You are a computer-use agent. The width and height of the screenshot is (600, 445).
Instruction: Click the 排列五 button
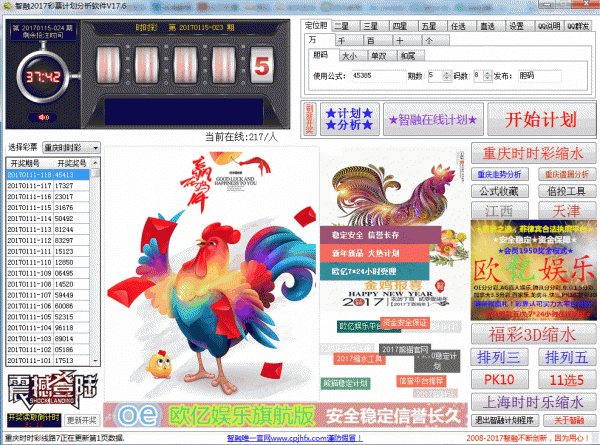[x=567, y=357]
